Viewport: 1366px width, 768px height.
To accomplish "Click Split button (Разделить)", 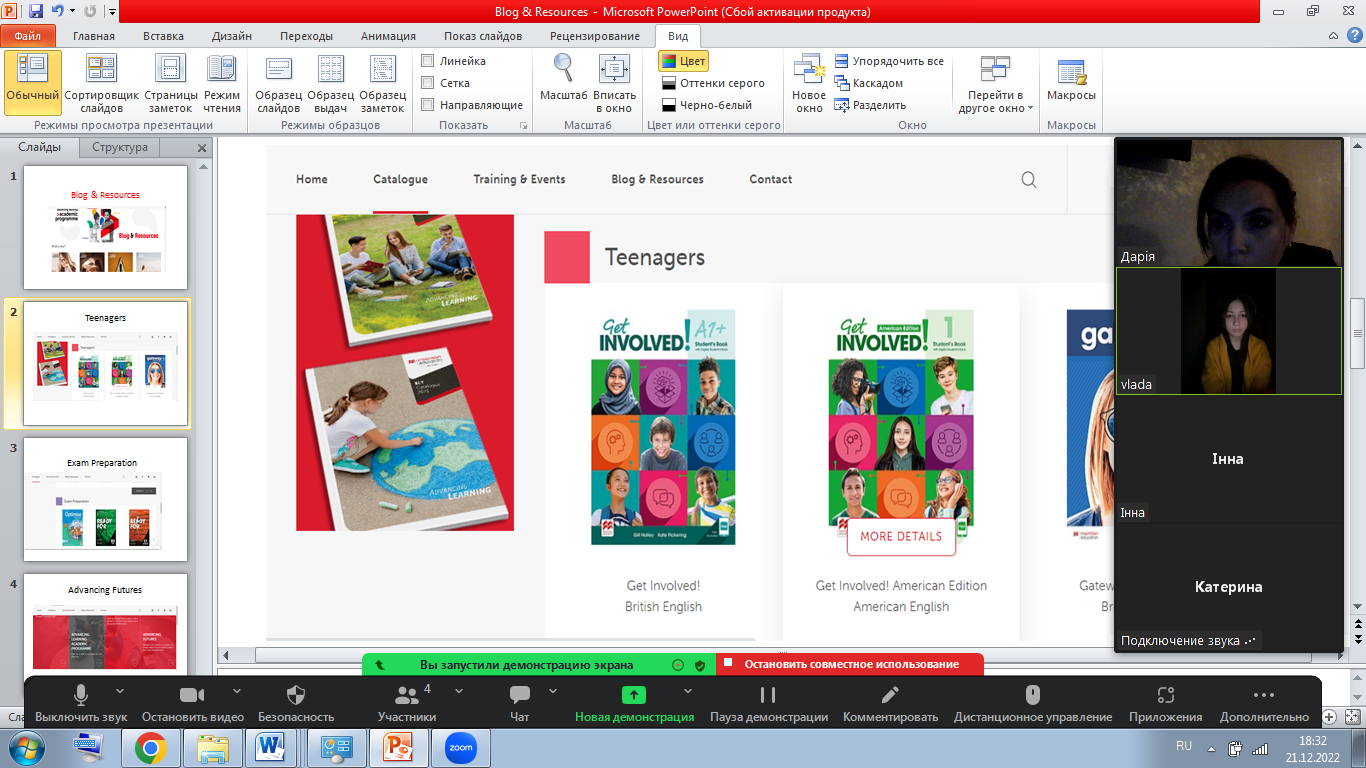I will point(870,105).
